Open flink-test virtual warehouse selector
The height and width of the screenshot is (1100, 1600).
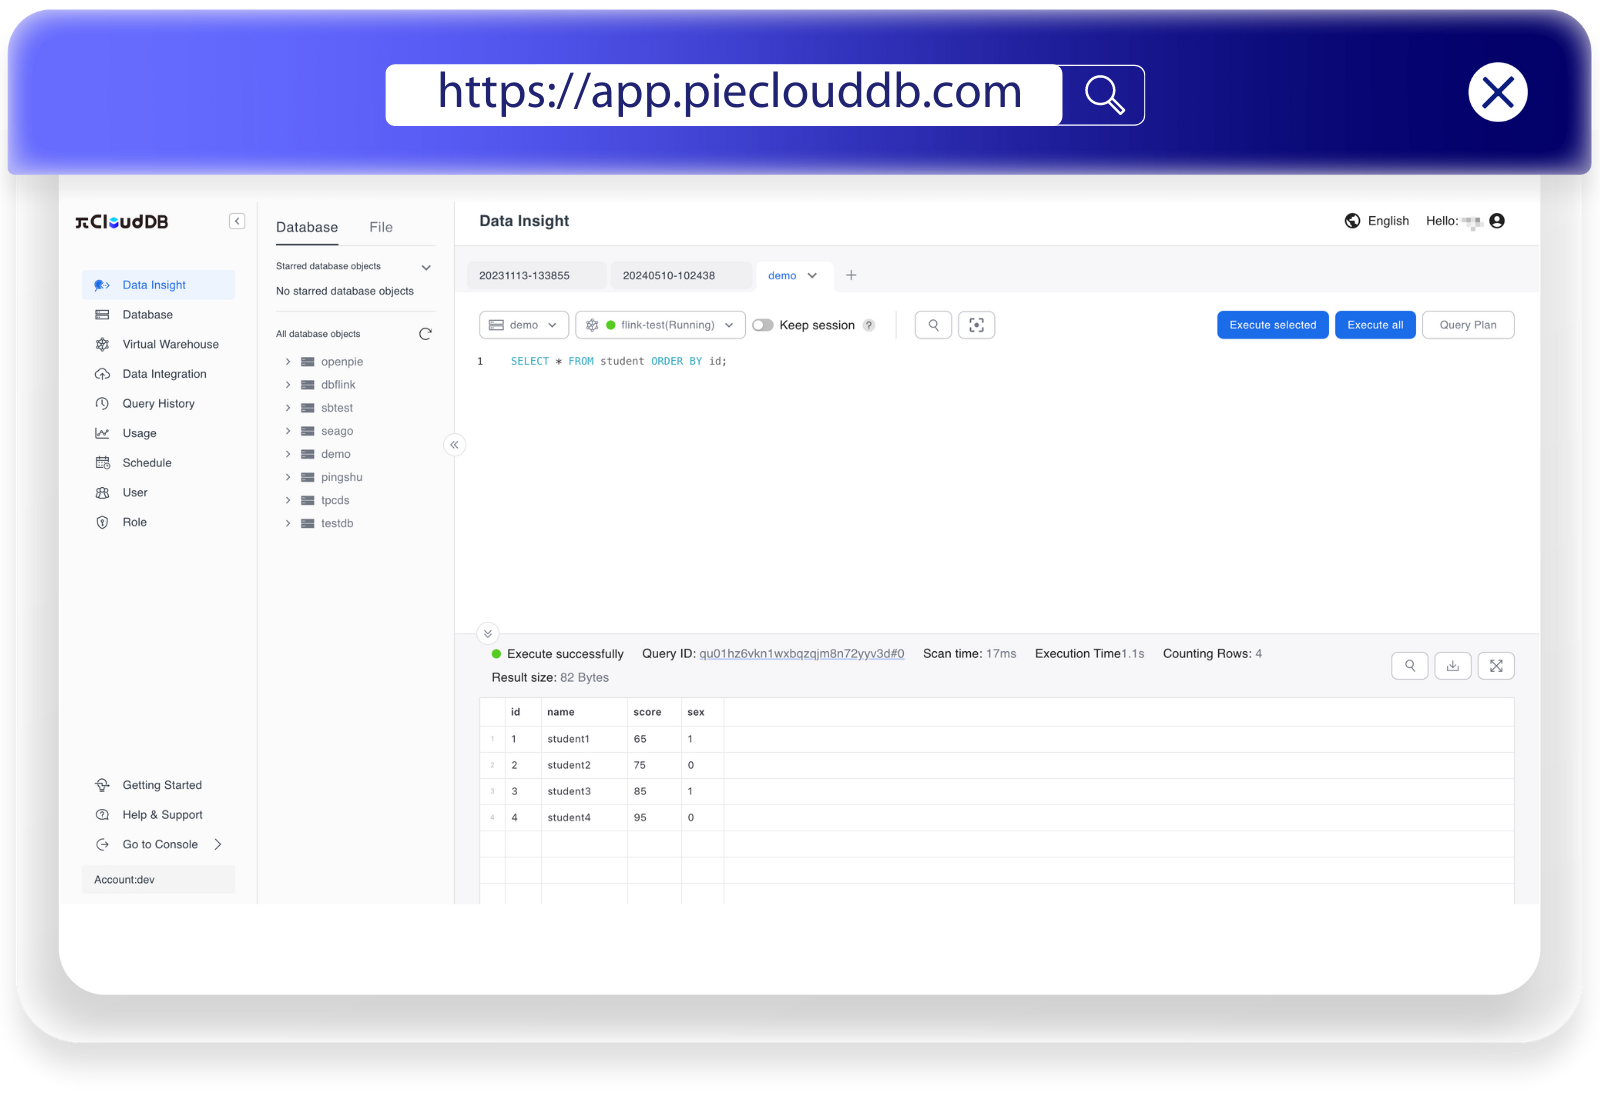(x=660, y=325)
